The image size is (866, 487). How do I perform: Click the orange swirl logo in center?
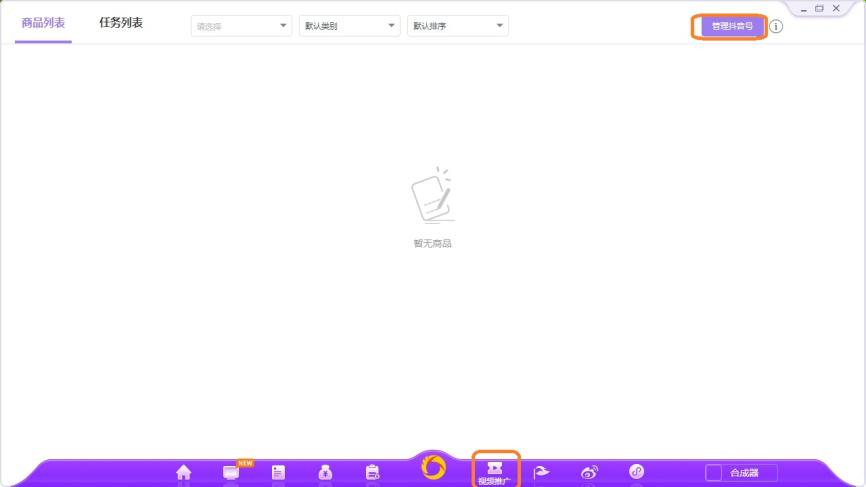click(433, 468)
